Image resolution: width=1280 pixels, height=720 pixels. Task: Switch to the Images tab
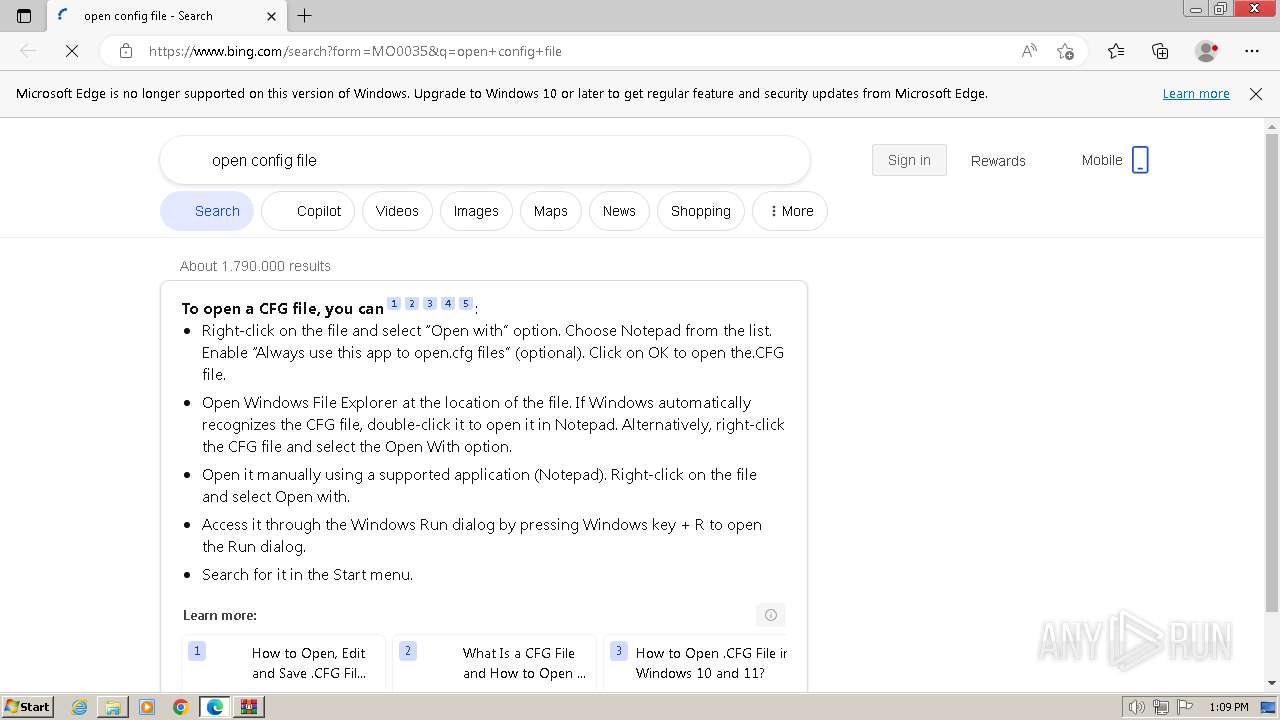[476, 211]
